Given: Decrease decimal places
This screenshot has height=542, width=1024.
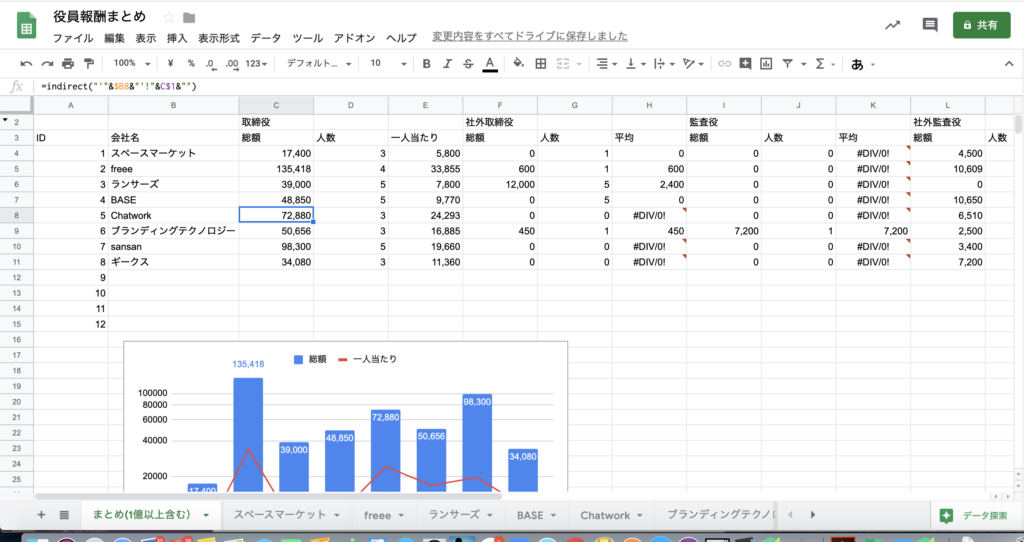Looking at the screenshot, I should tap(210, 64).
